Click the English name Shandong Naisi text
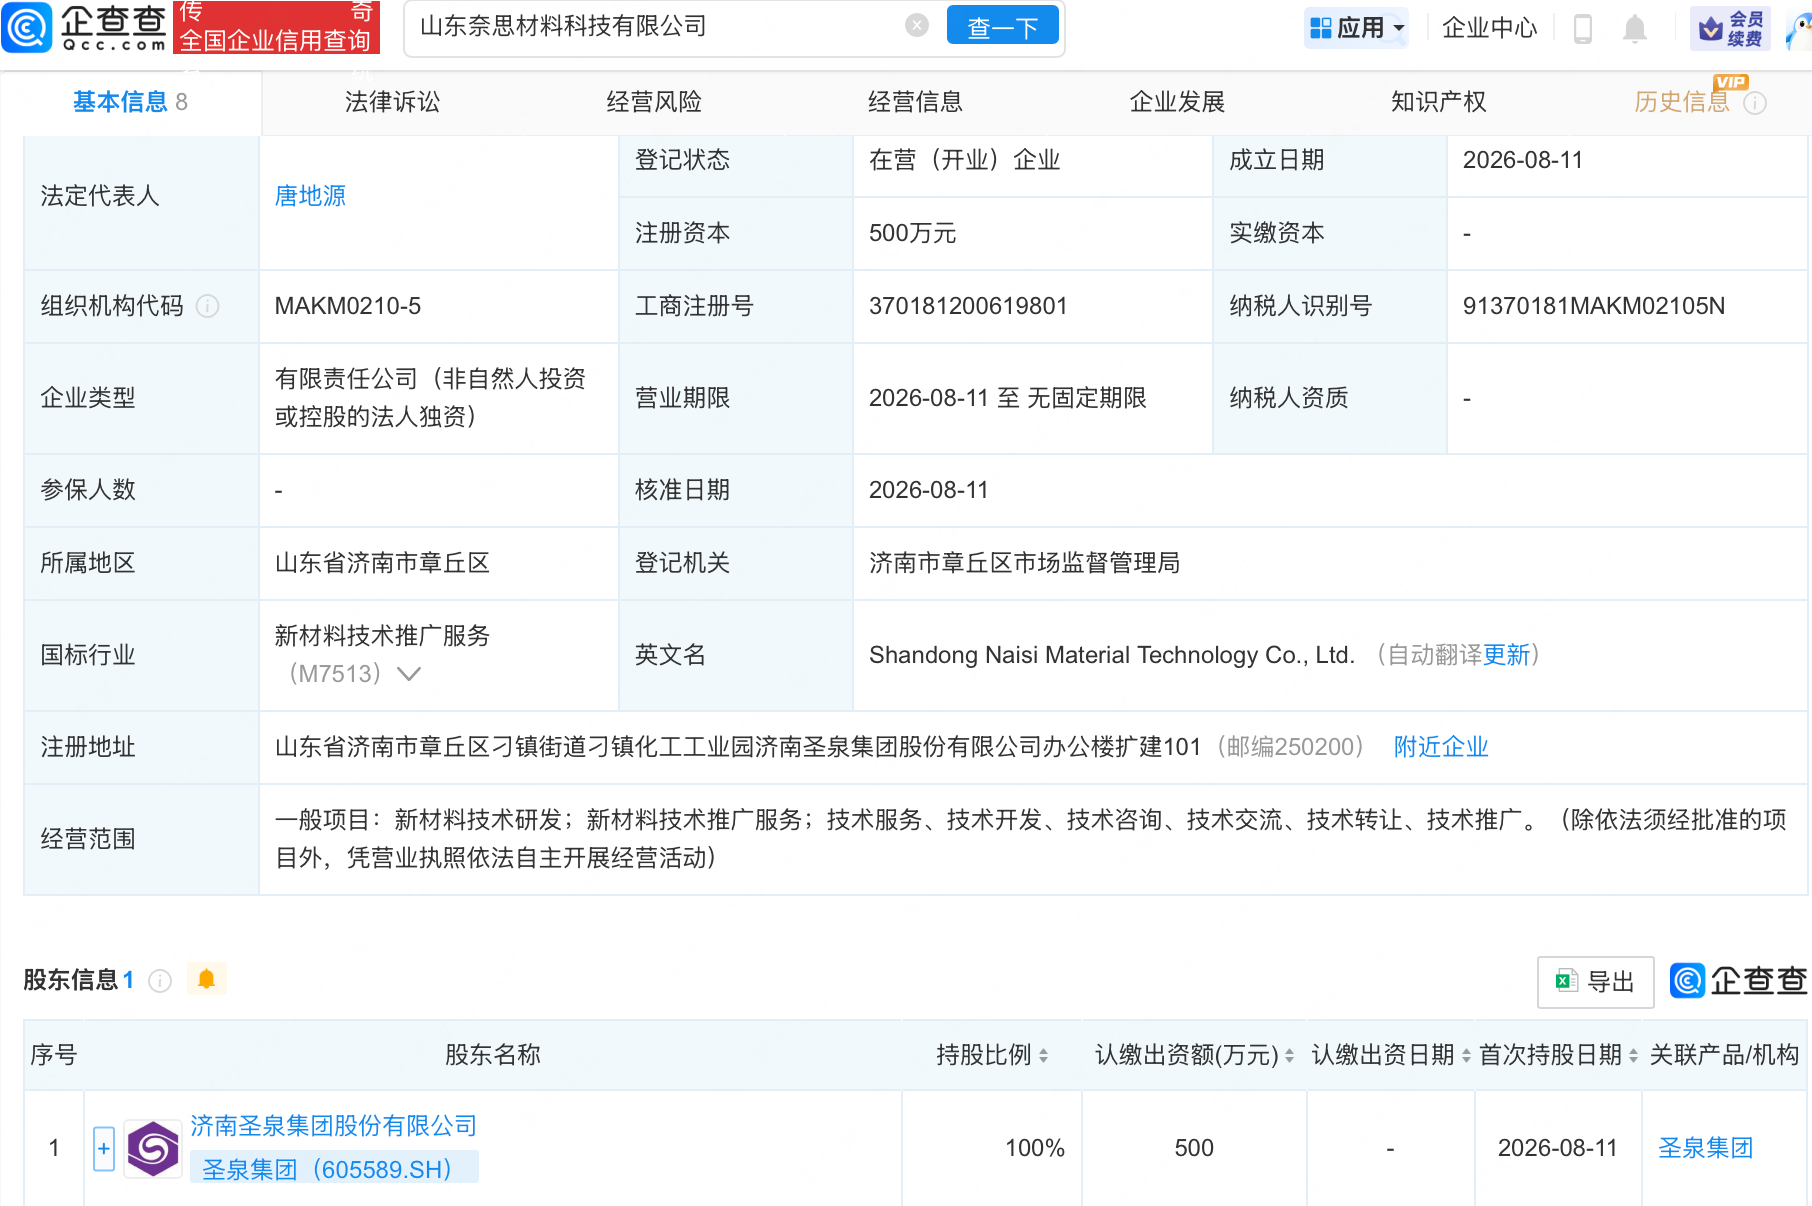This screenshot has width=1812, height=1206. coord(1112,655)
